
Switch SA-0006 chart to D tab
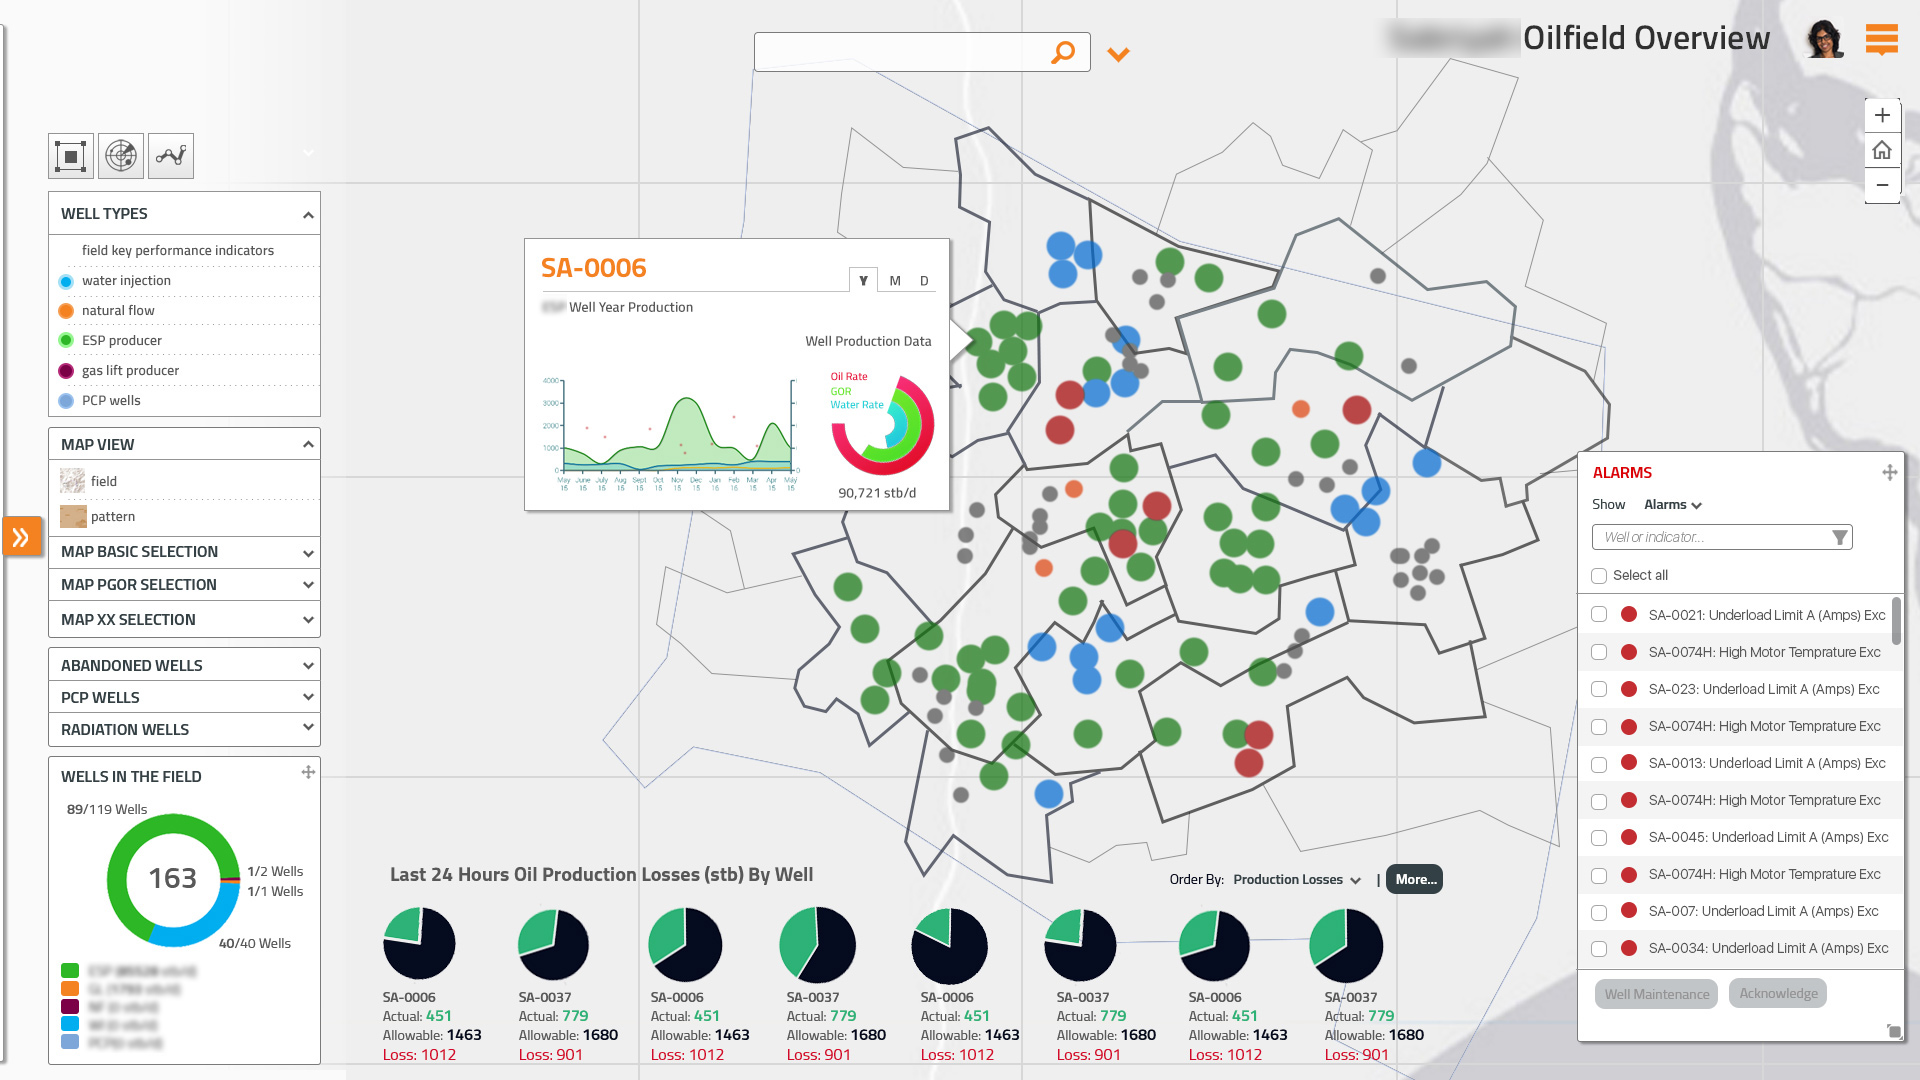(x=924, y=281)
